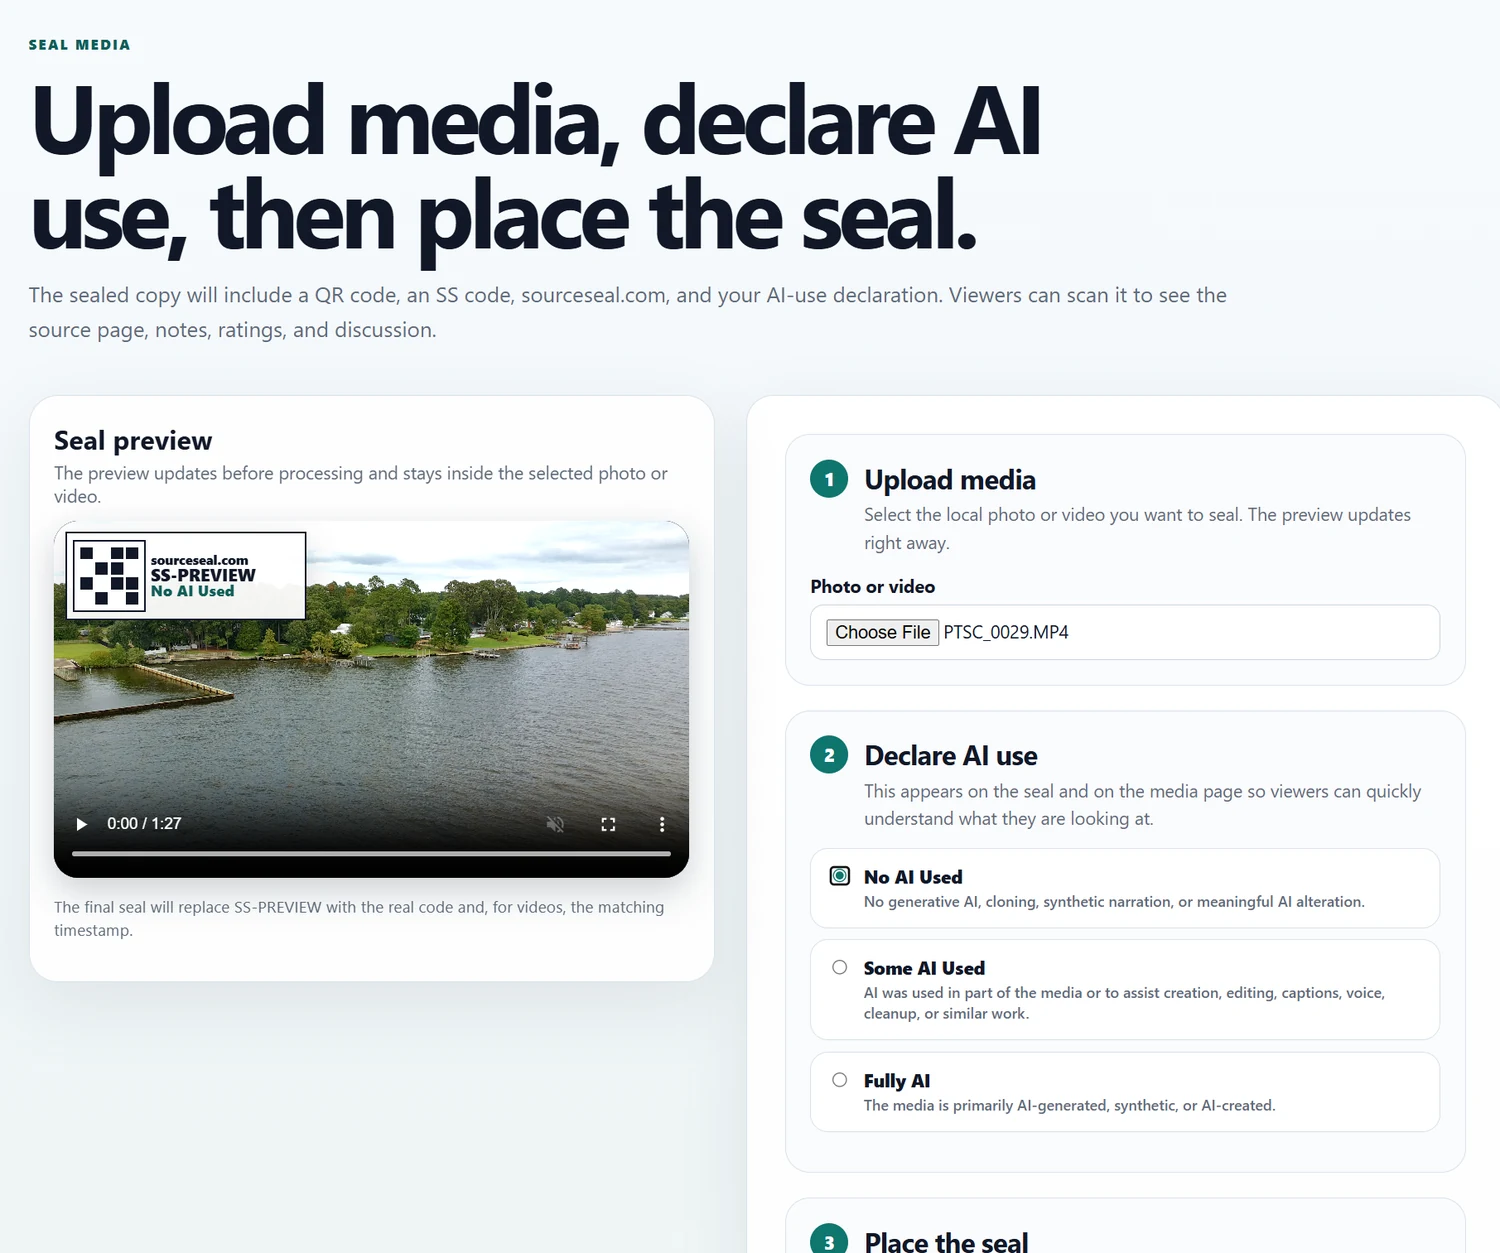
Task: Click the Seal preview heading
Action: (x=133, y=441)
